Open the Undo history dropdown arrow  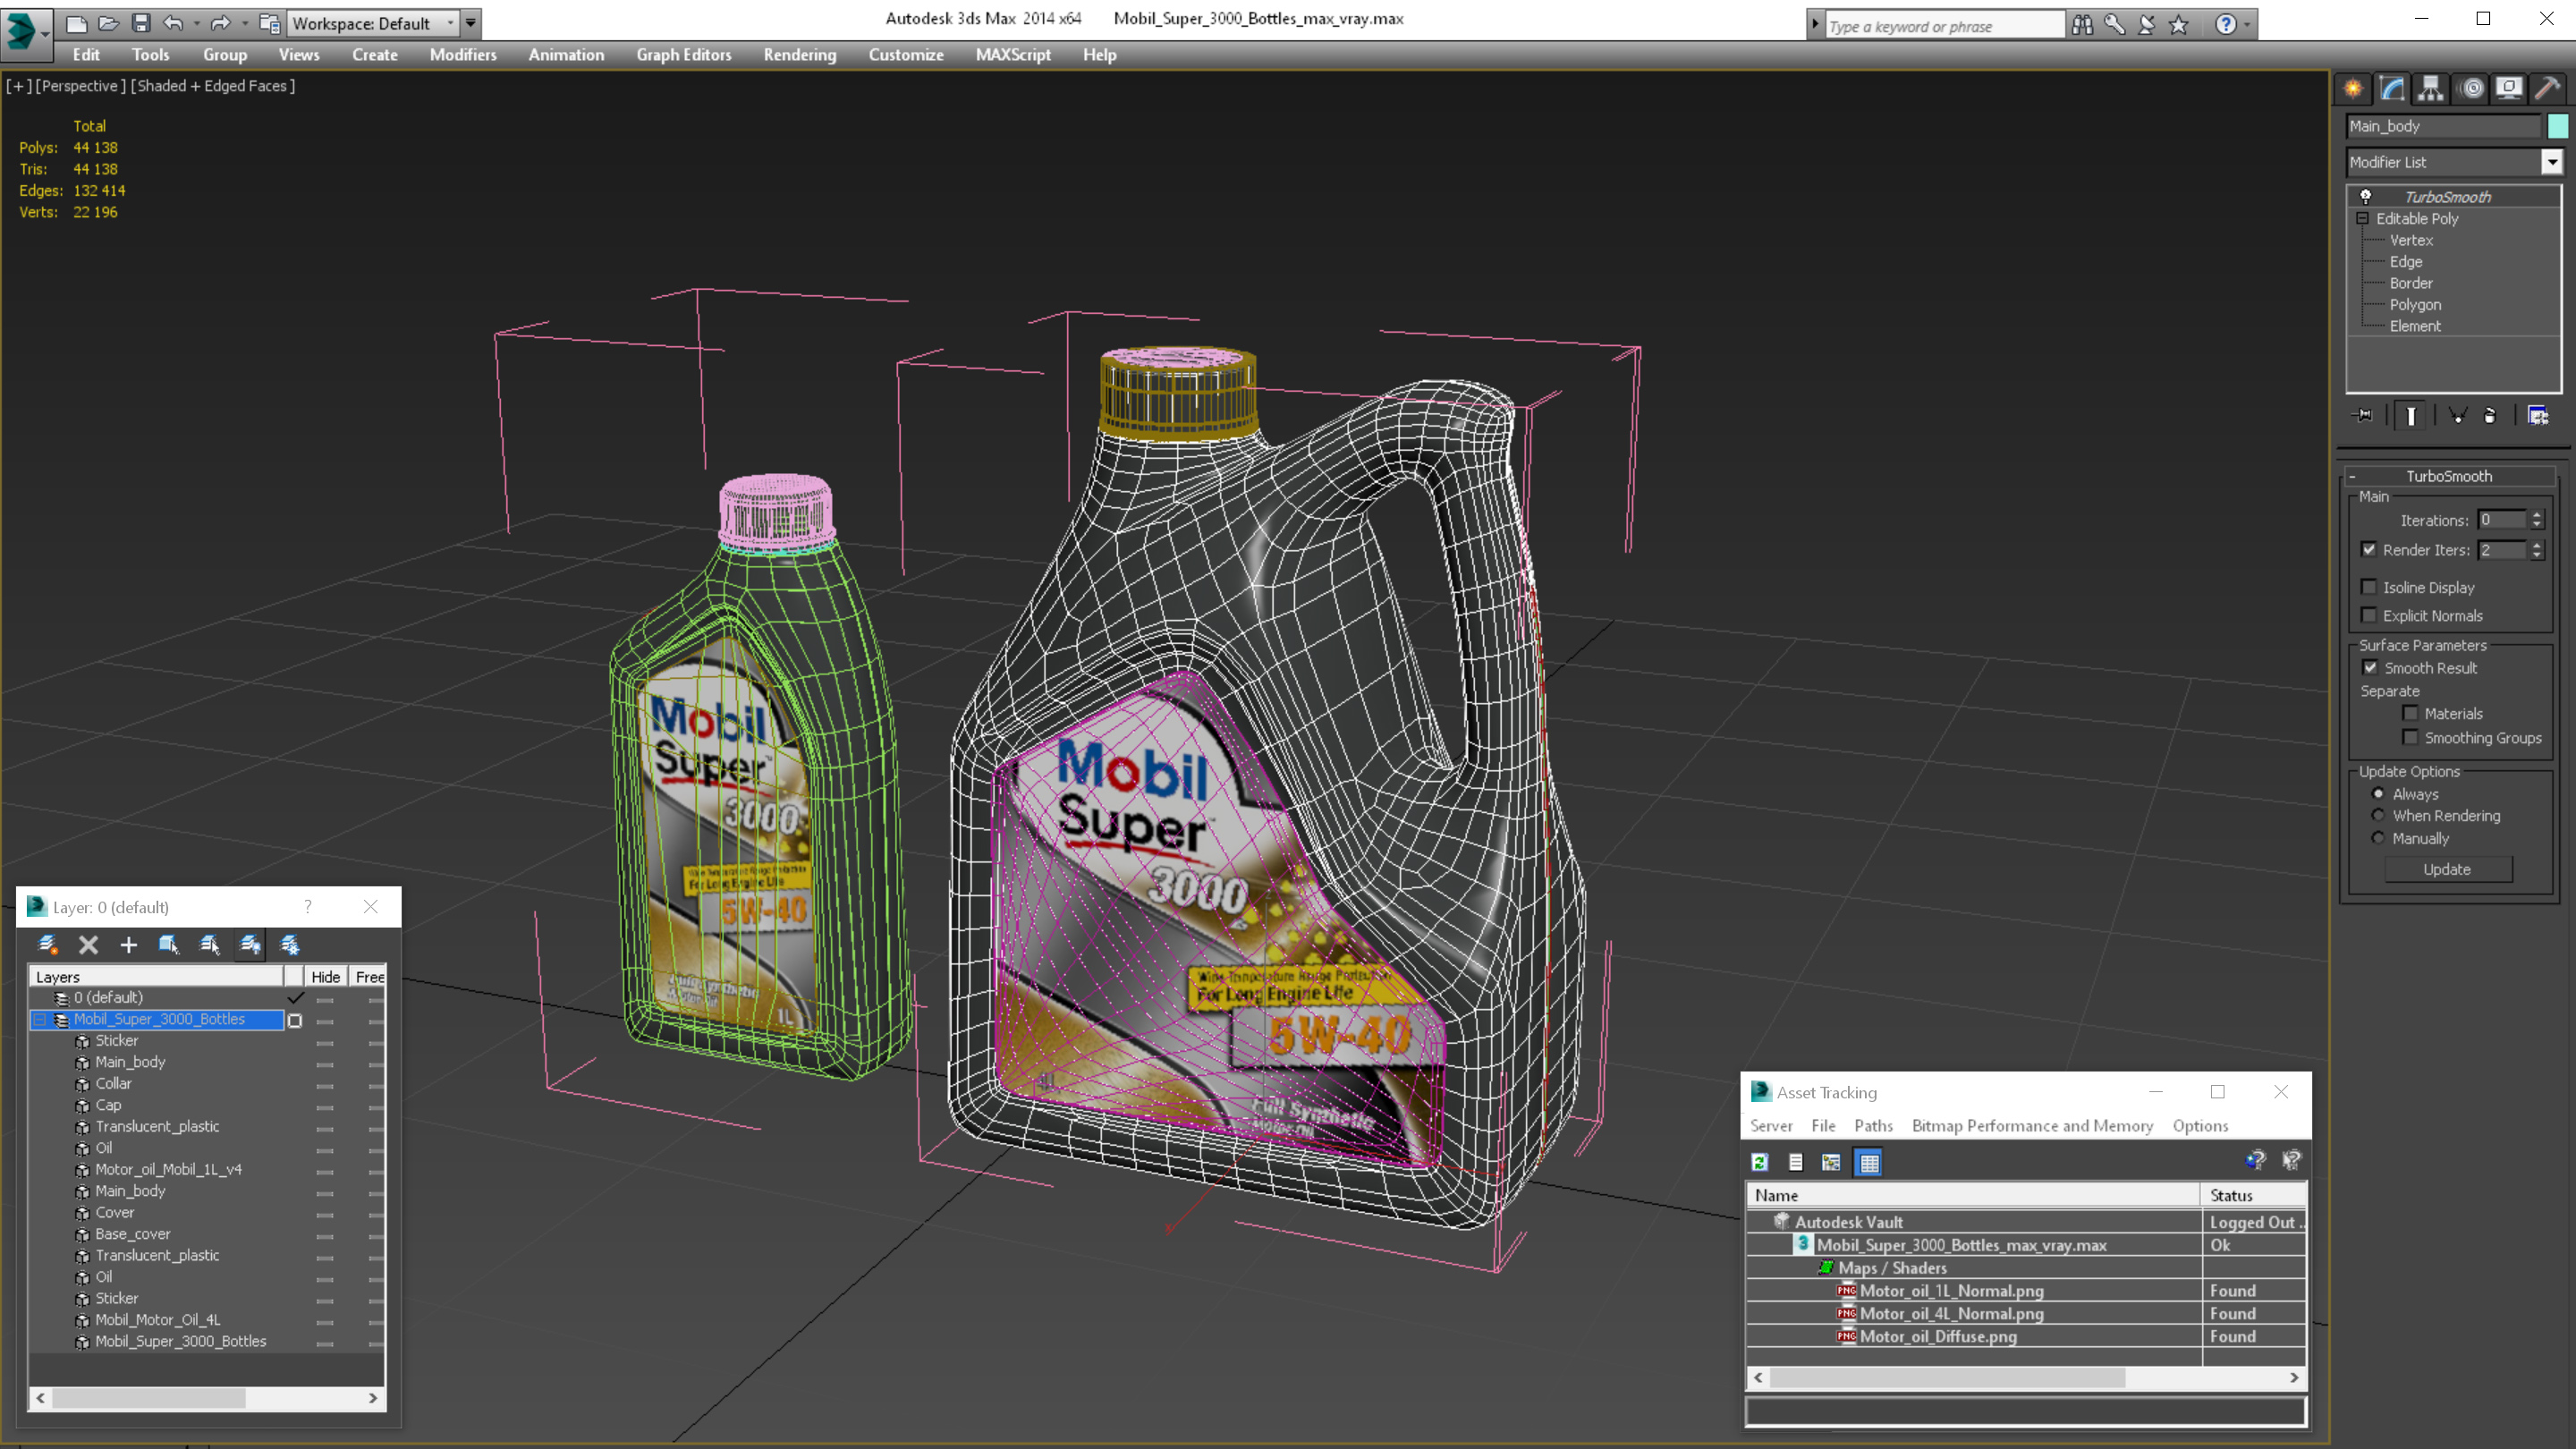click(x=196, y=23)
